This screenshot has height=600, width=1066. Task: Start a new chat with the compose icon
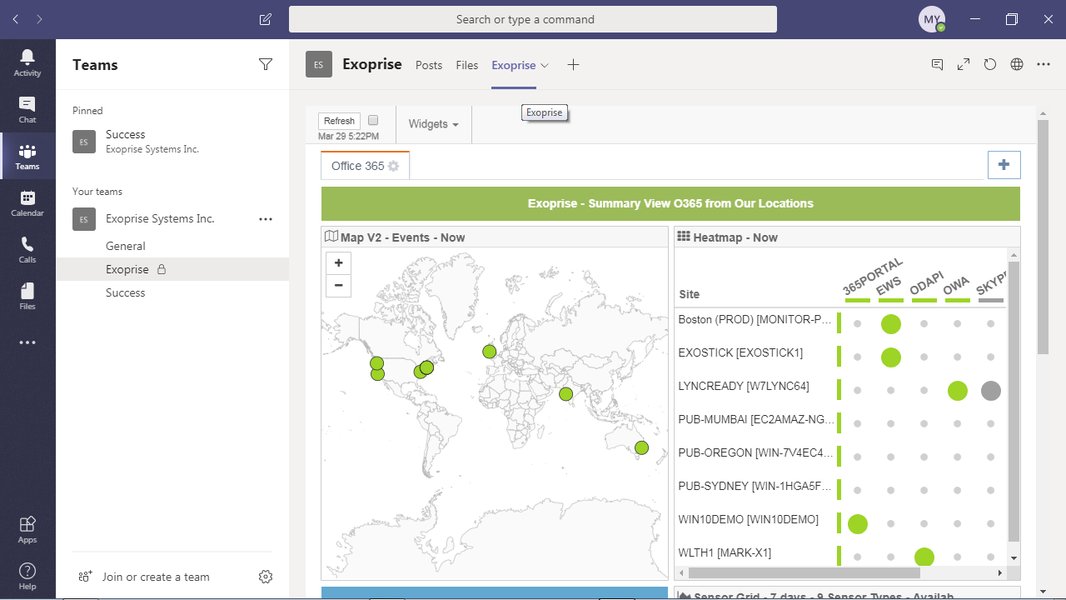[264, 18]
